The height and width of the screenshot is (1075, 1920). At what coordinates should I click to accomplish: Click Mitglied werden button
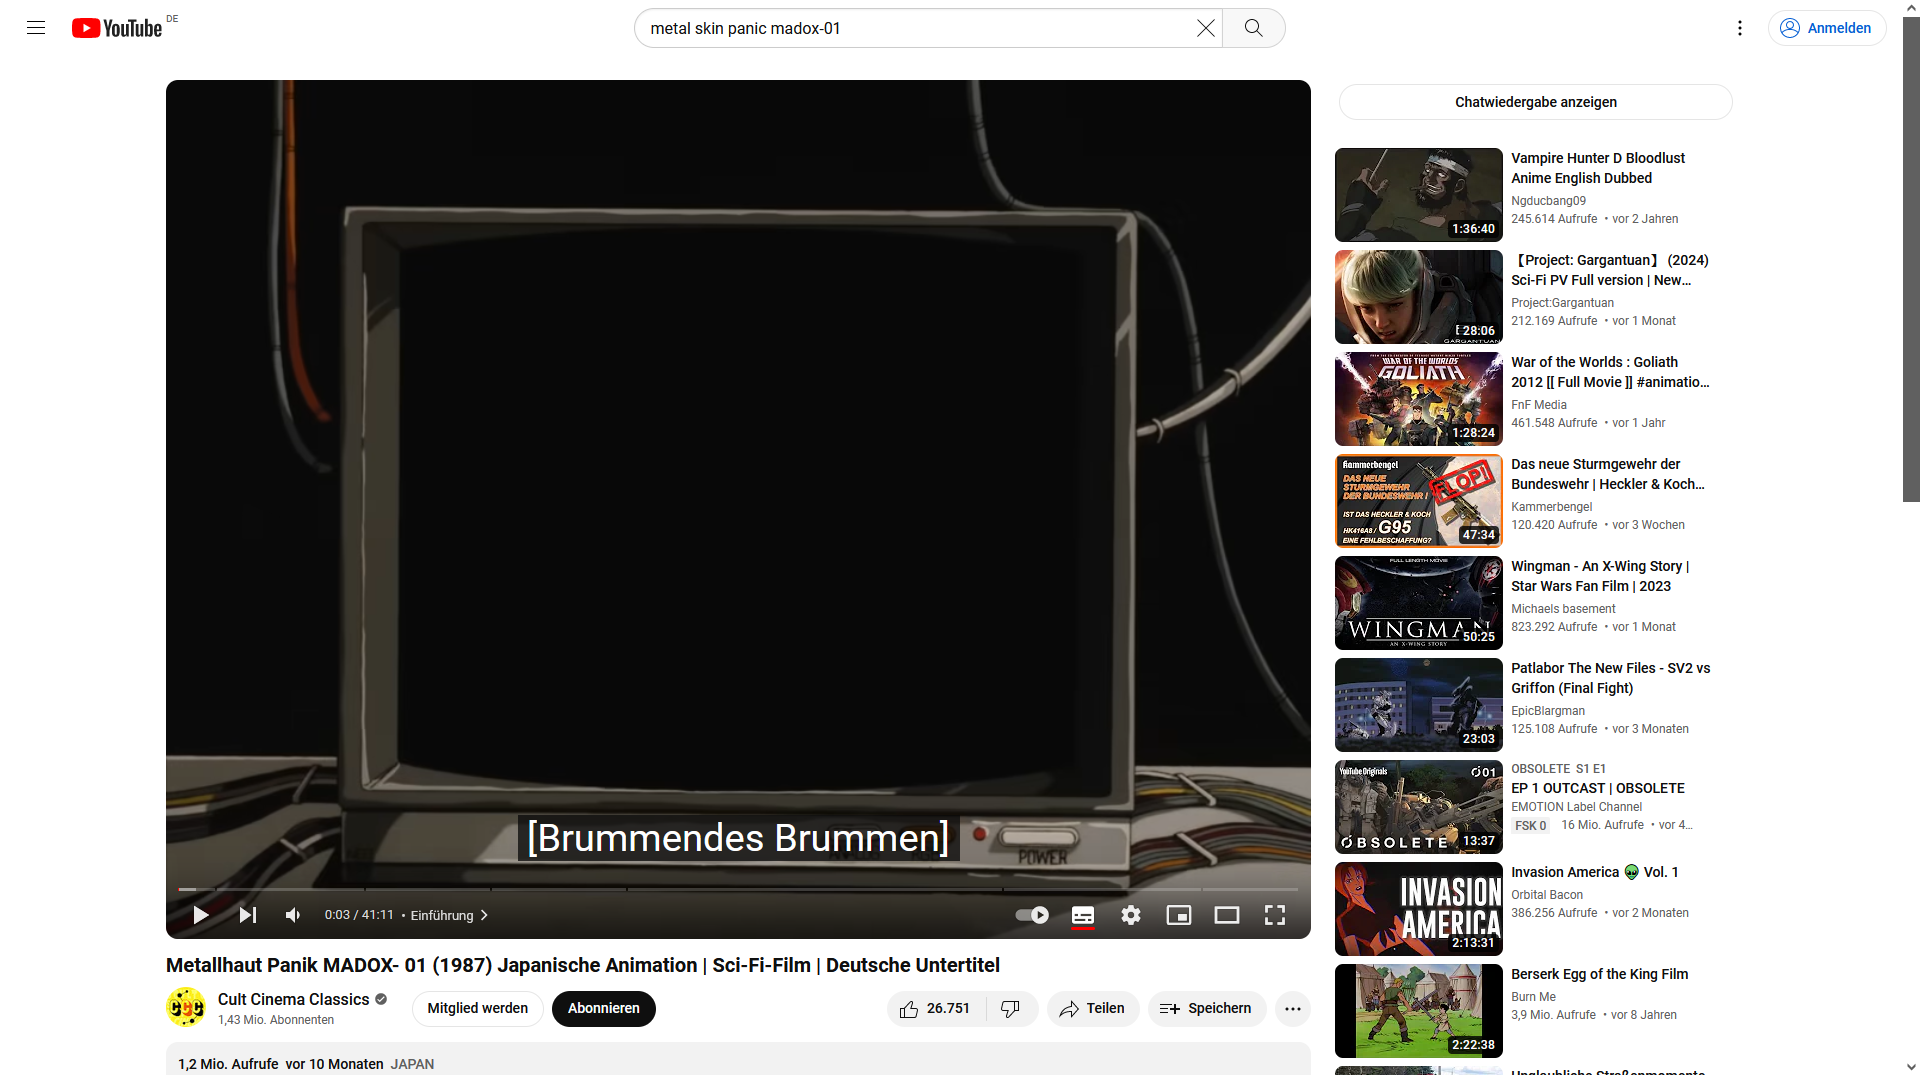[x=478, y=1008]
